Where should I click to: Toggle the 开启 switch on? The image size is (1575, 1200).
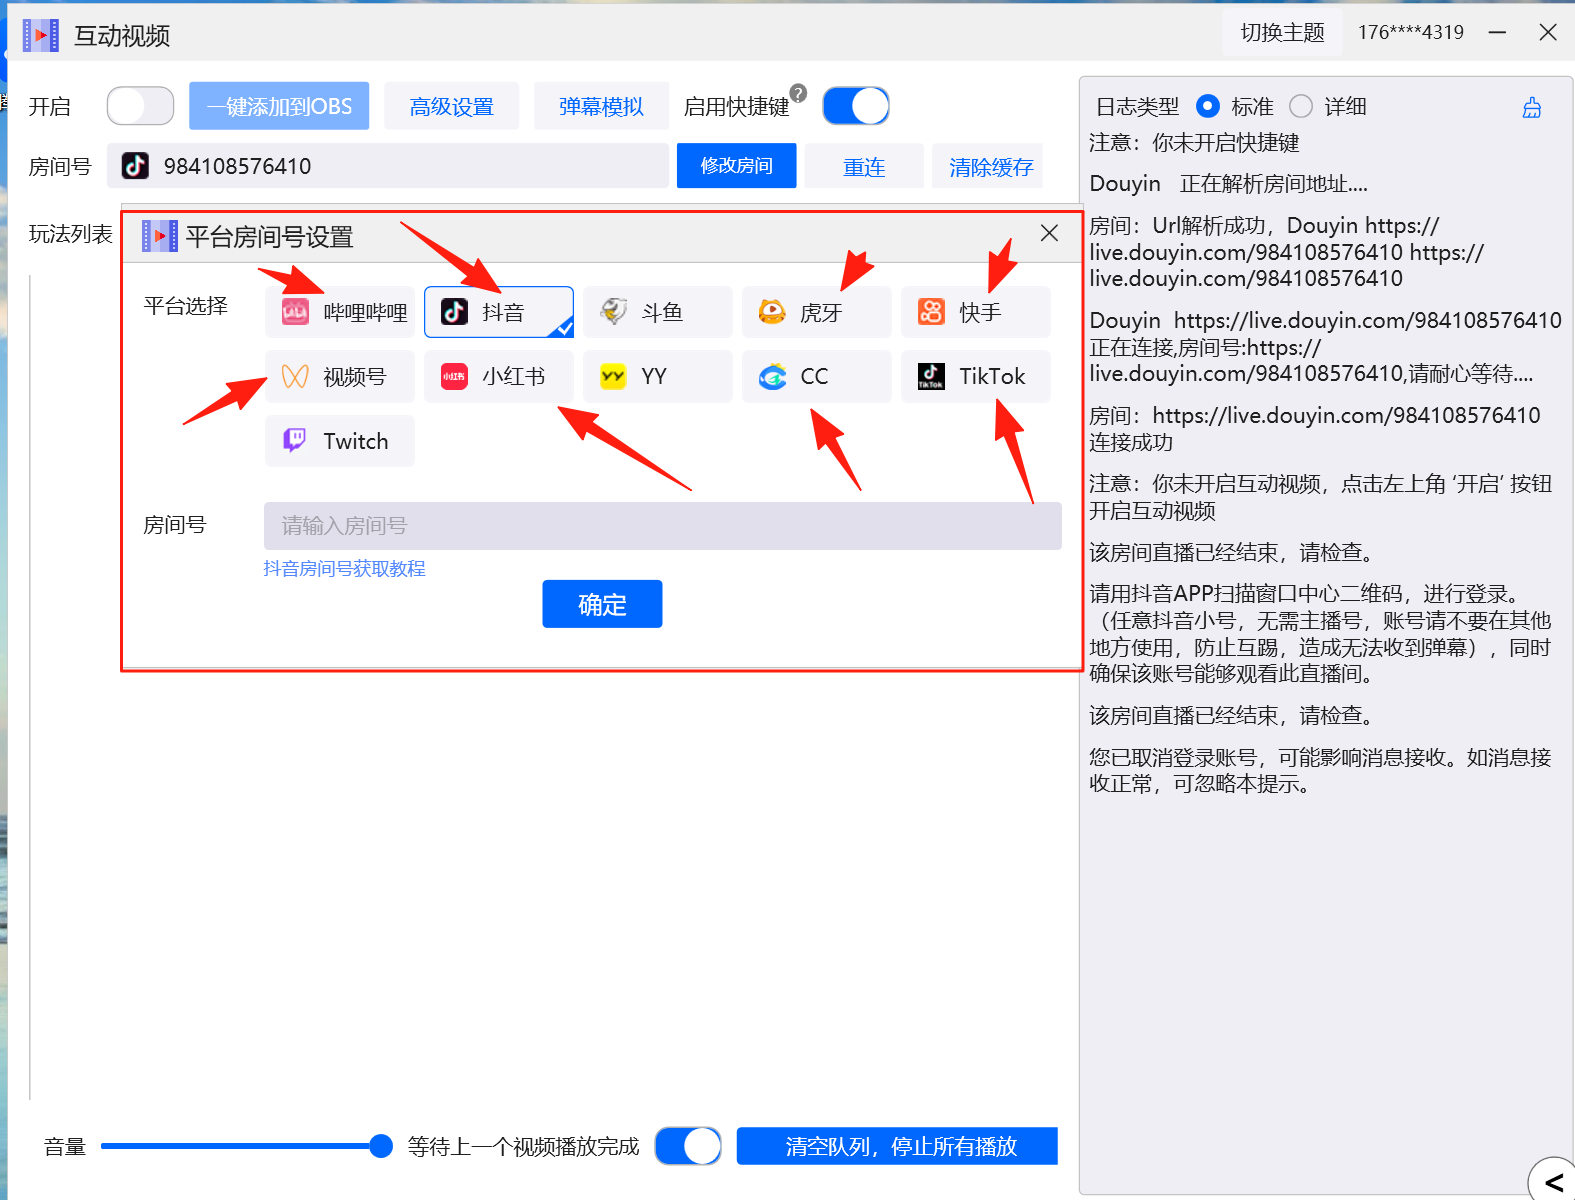click(140, 106)
